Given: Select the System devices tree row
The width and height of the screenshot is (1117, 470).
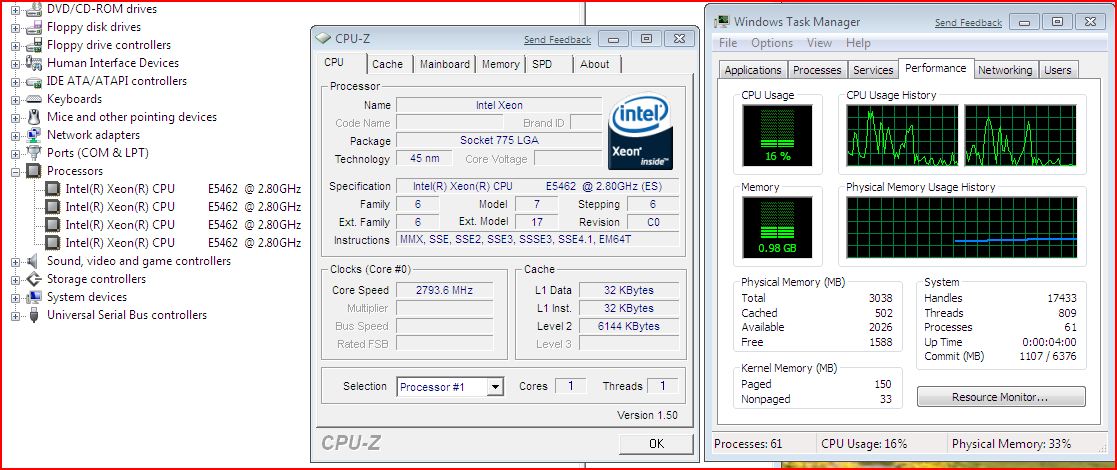Looking at the screenshot, I should click(x=87, y=297).
